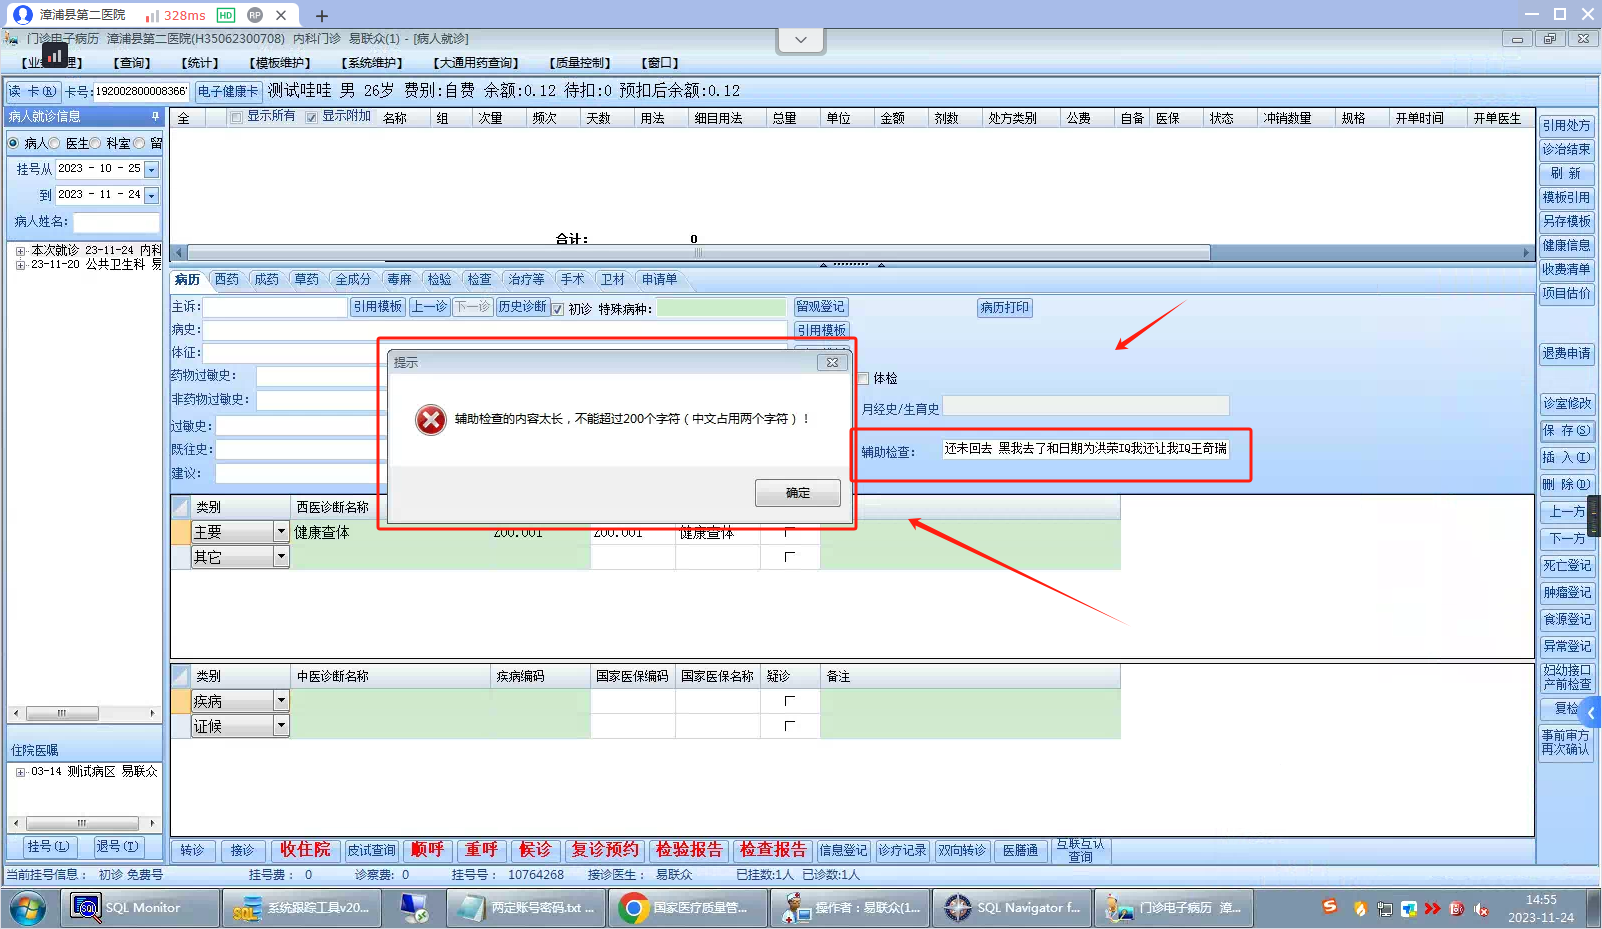The height and width of the screenshot is (929, 1602).
Task: Check the 体检 checkbox
Action: 863,378
